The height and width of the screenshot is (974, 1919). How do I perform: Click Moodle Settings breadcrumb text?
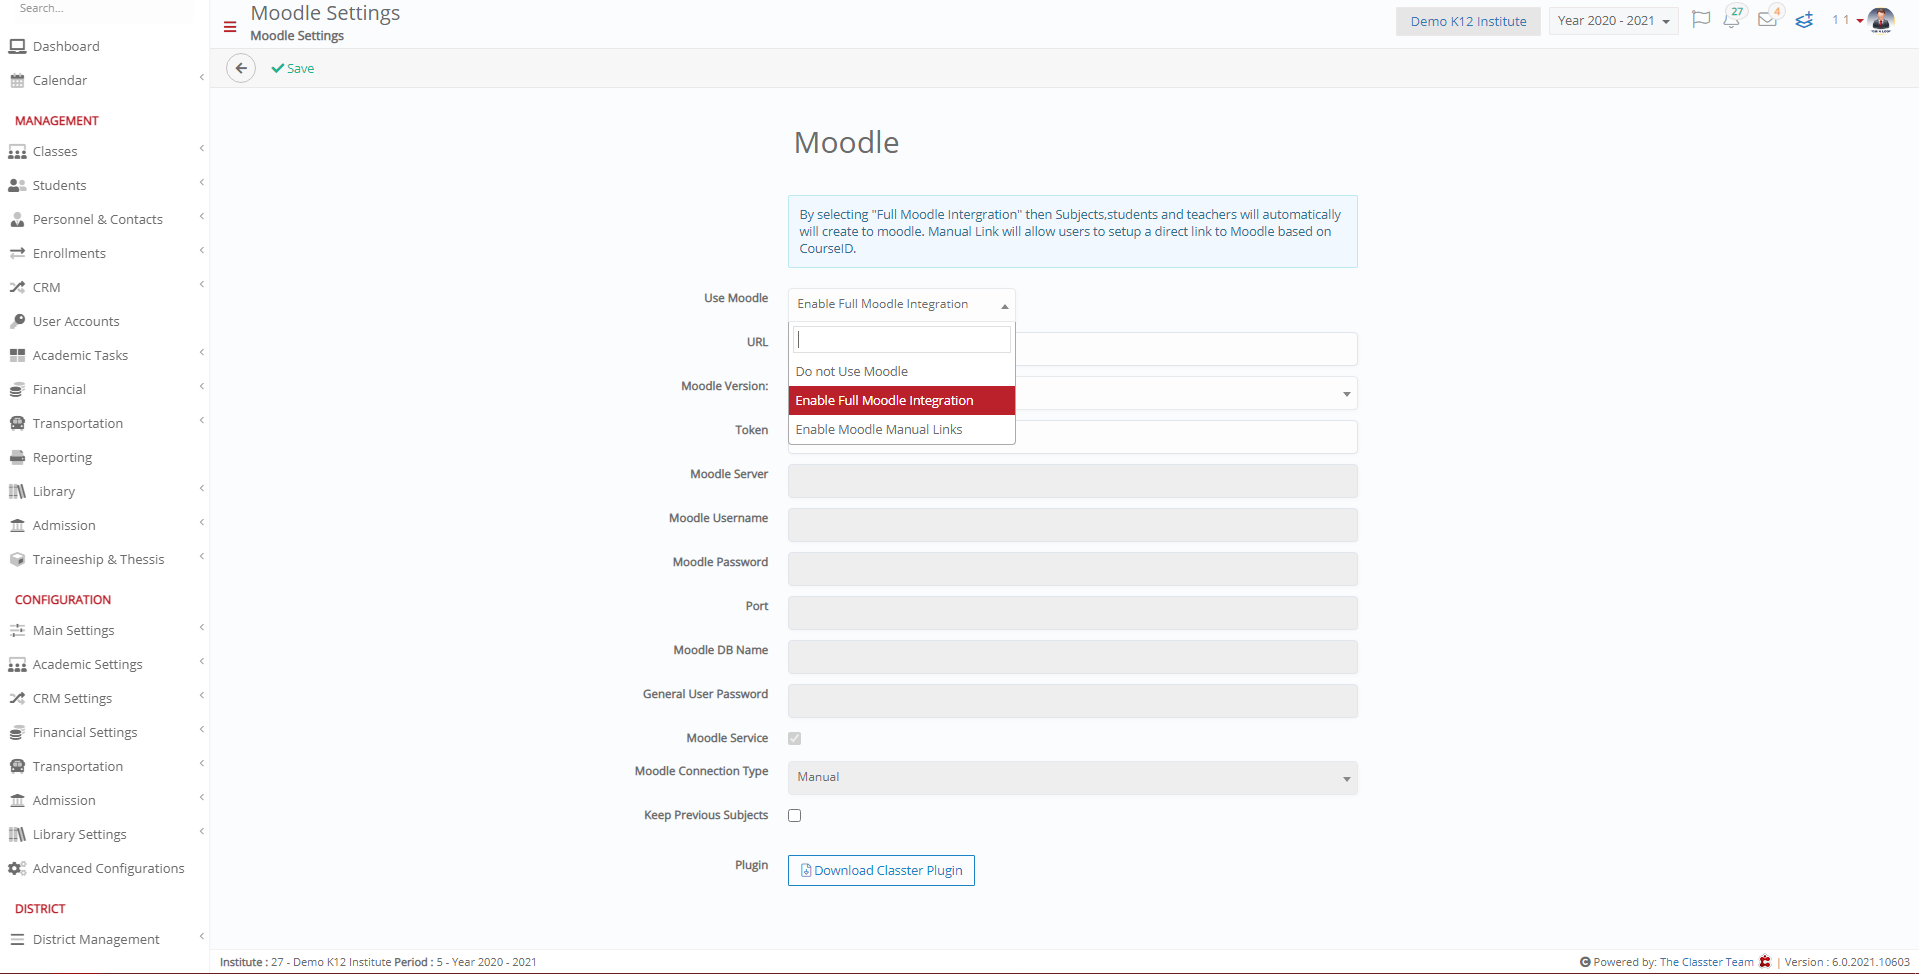pos(297,36)
